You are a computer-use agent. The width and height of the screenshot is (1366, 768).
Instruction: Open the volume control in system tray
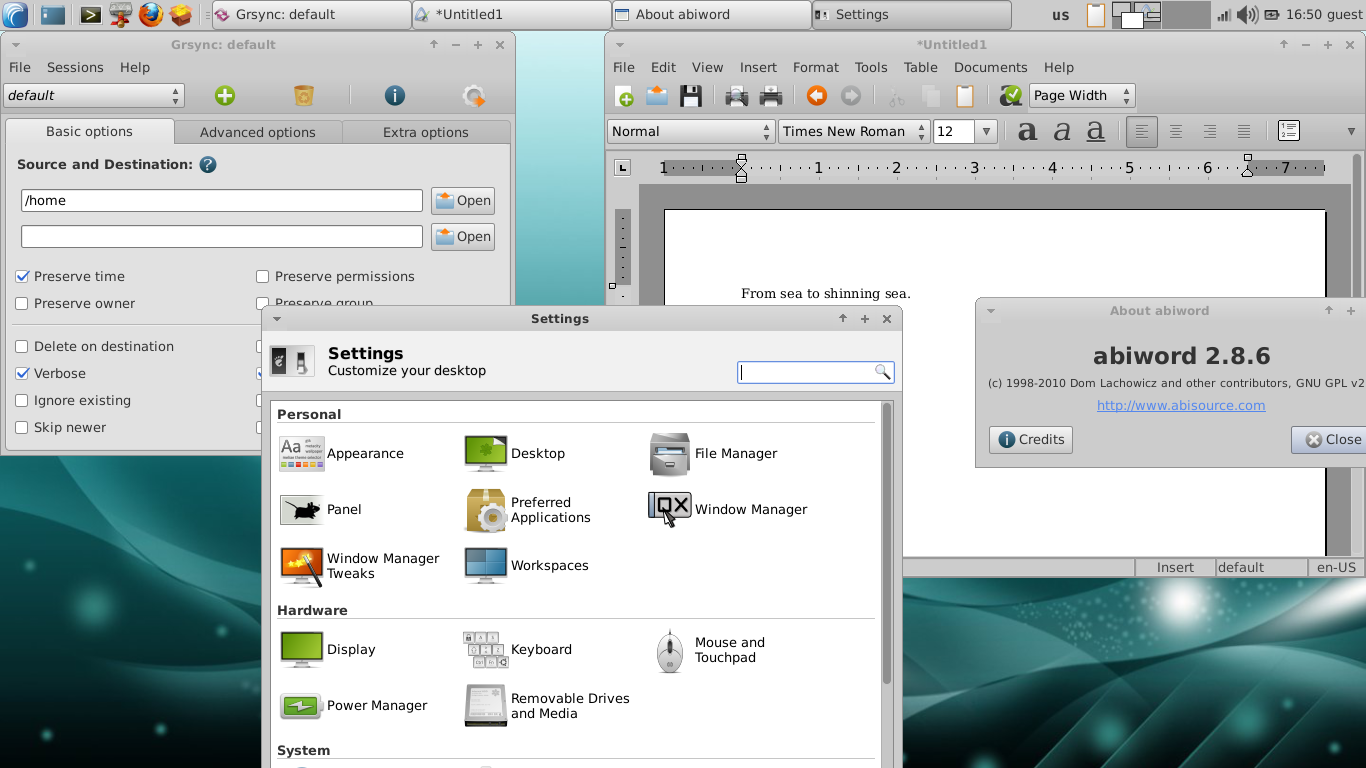(x=1247, y=15)
